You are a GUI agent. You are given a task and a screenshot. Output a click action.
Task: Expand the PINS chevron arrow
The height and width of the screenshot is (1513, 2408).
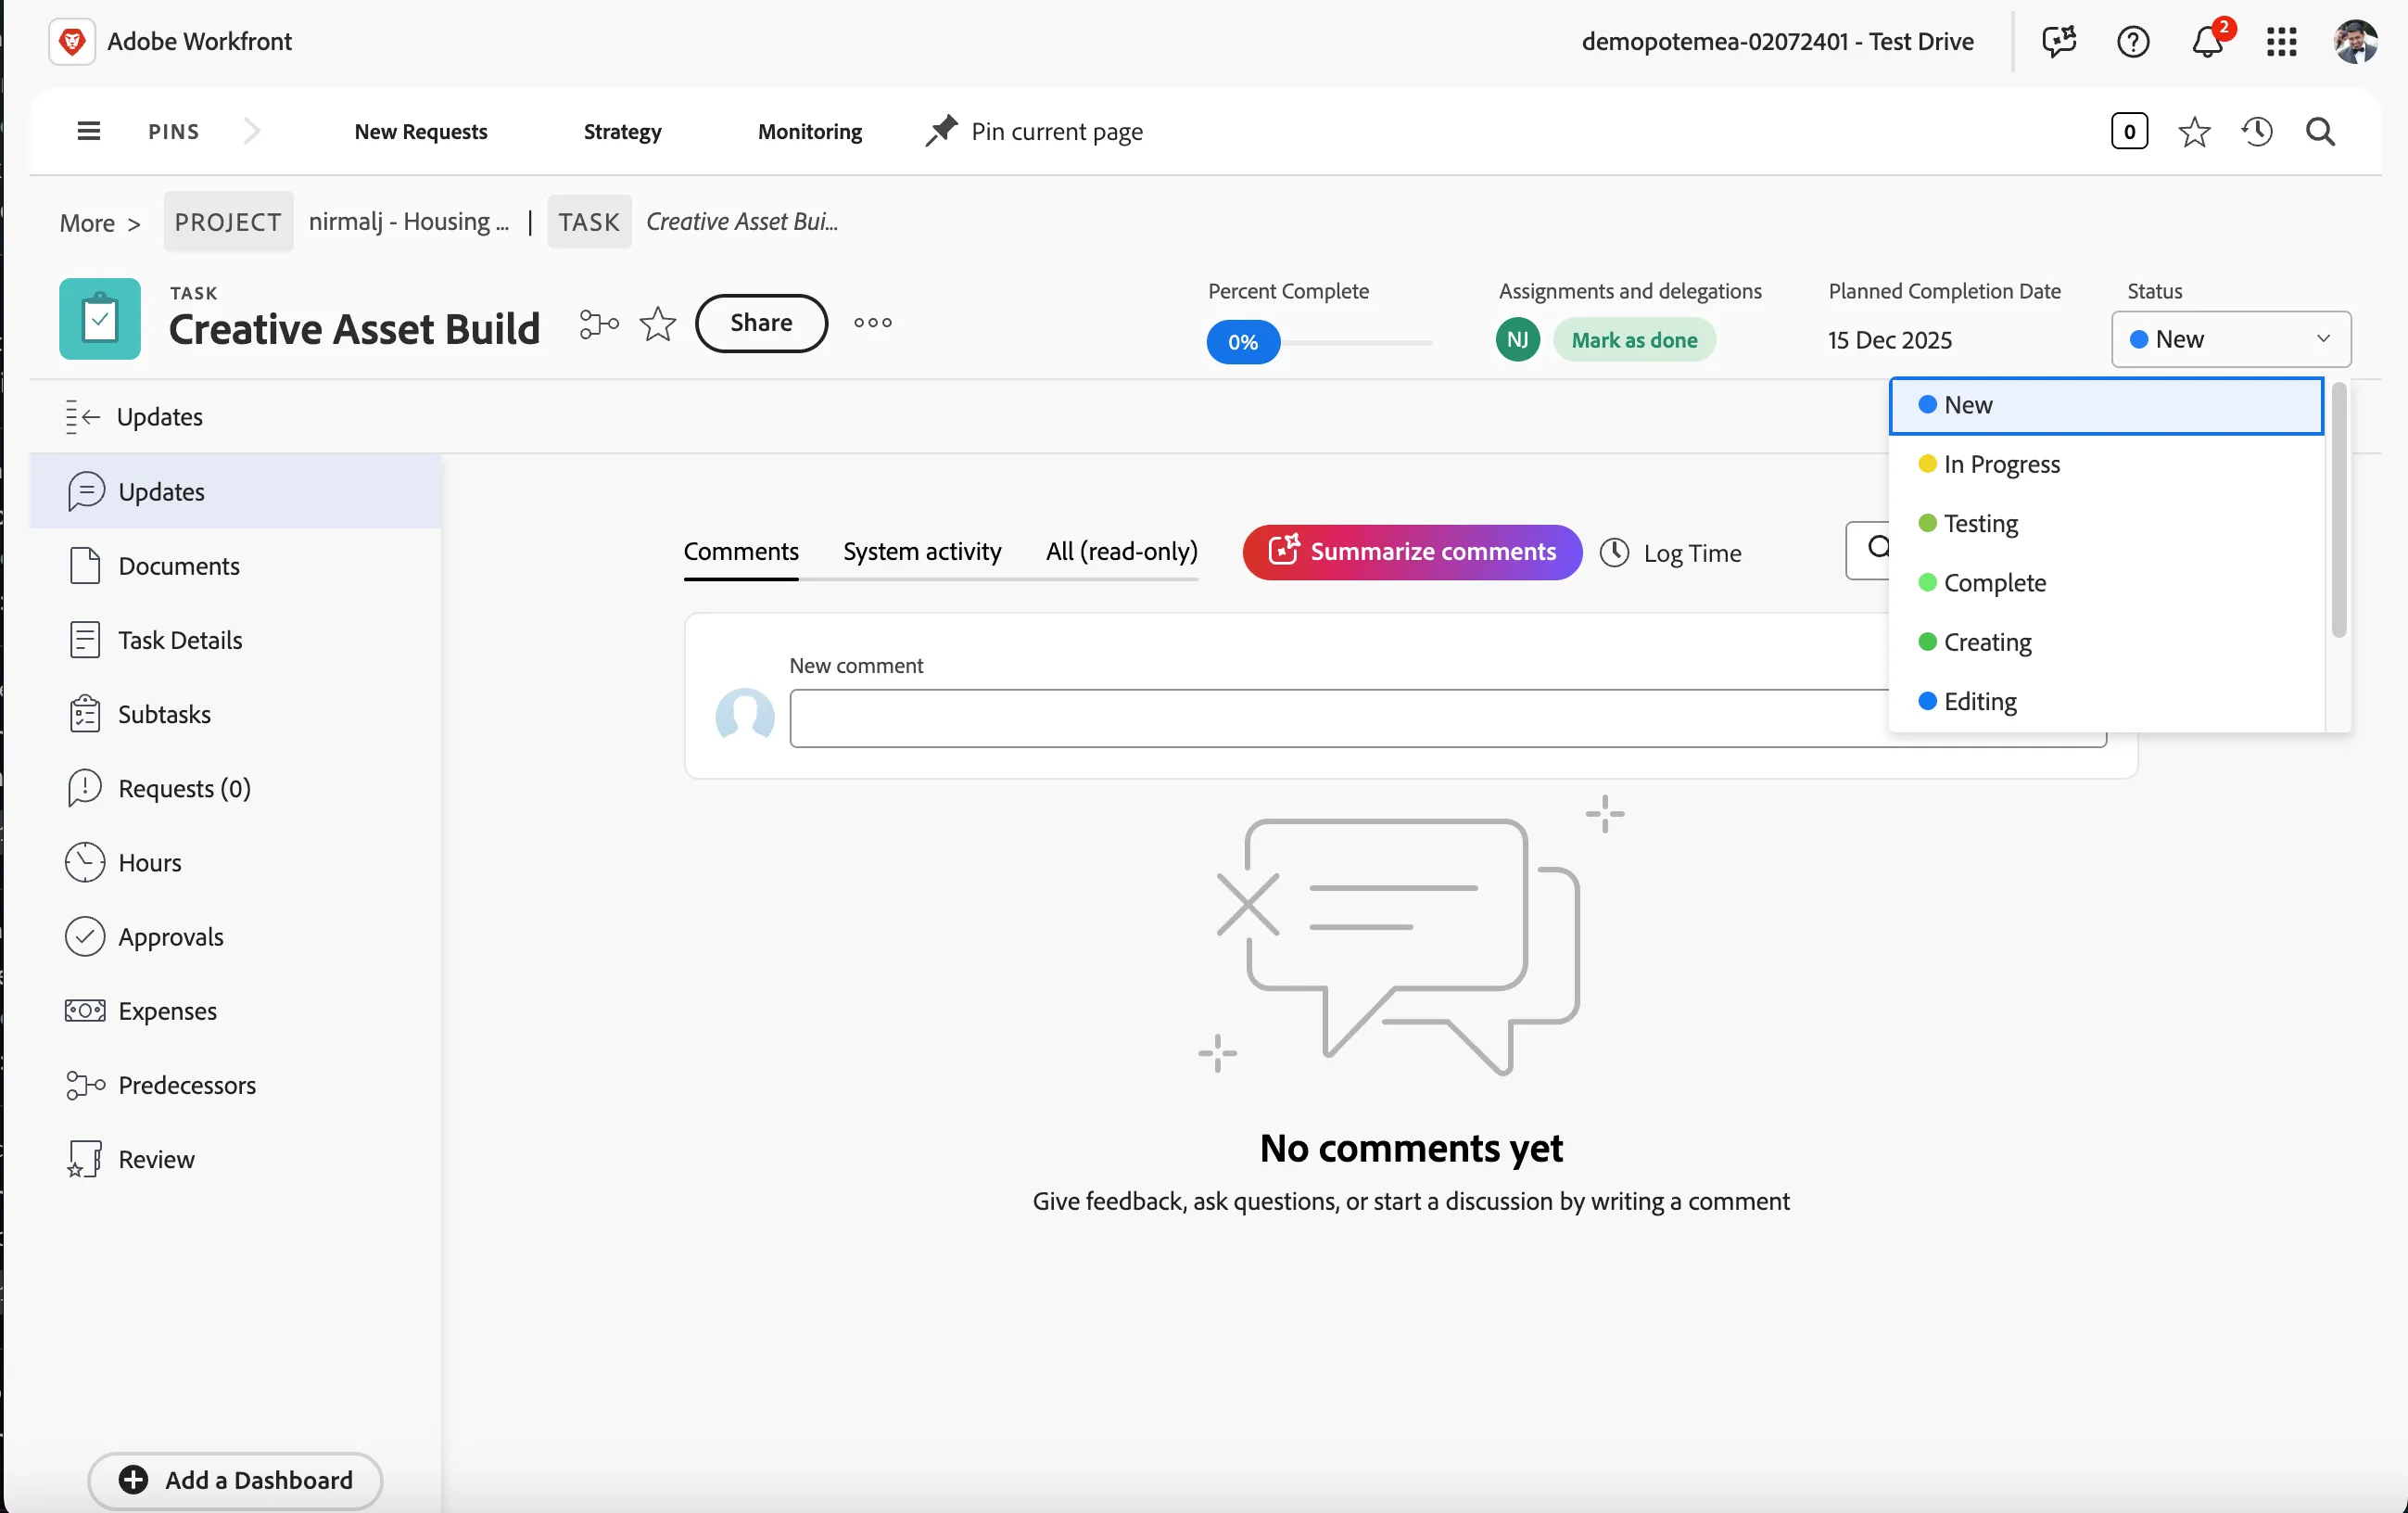coord(252,131)
